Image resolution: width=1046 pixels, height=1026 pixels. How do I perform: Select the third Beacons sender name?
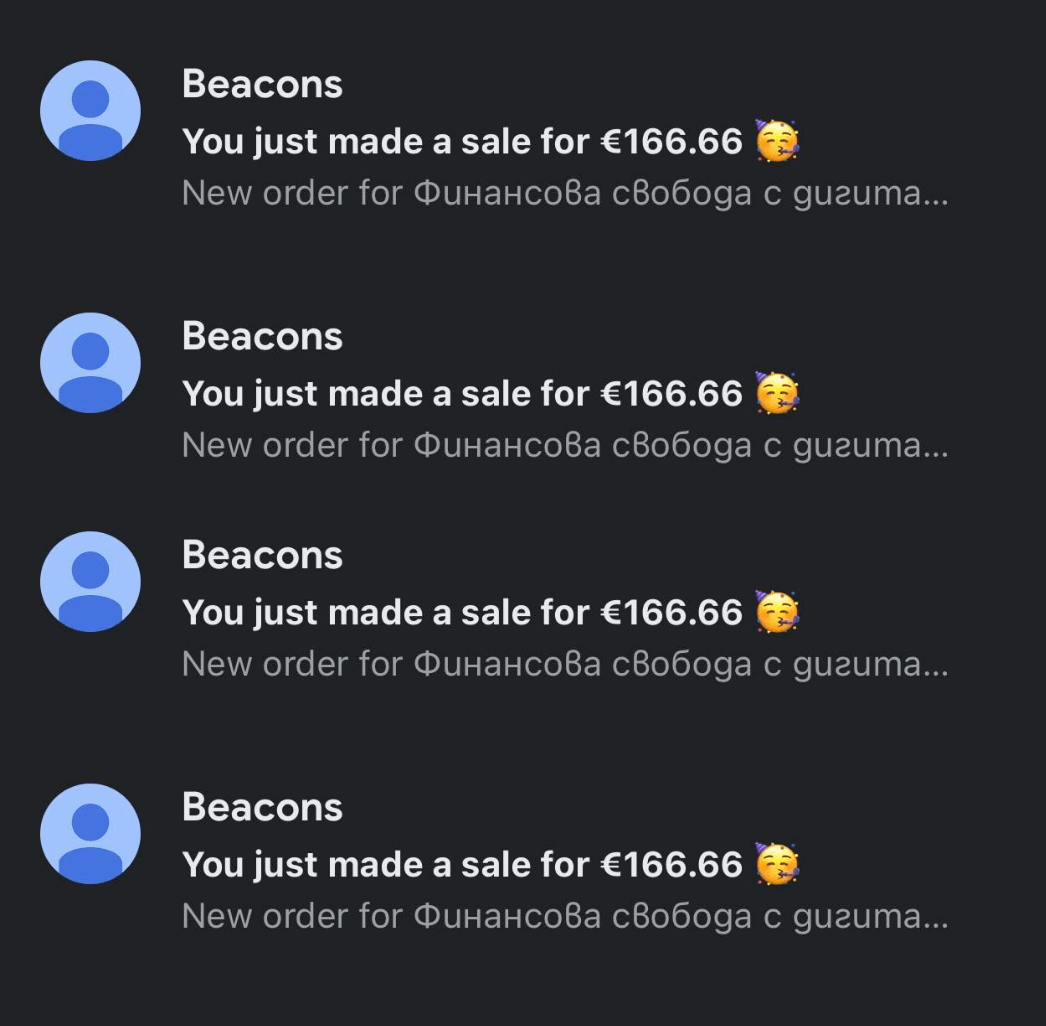[x=262, y=555]
